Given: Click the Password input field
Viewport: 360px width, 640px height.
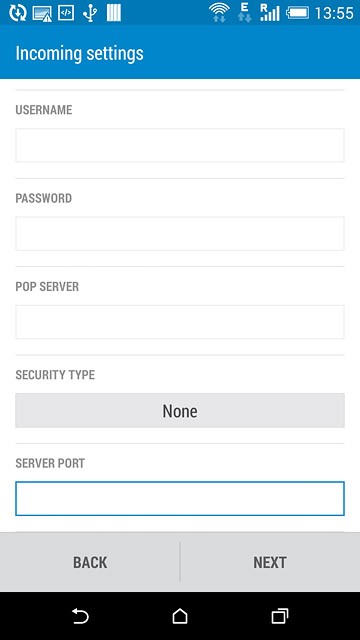Looking at the screenshot, I should (180, 233).
